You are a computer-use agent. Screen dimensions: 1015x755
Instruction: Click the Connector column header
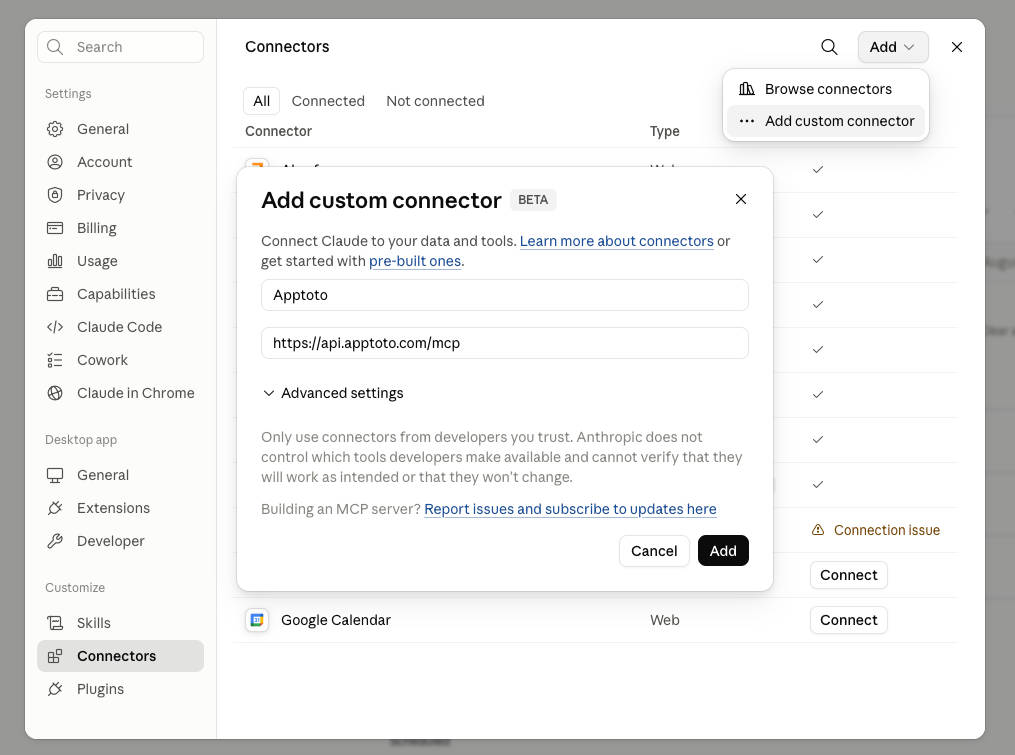(278, 131)
